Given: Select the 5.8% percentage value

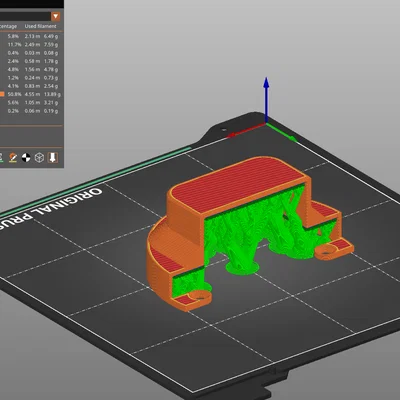Looking at the screenshot, I should tap(13, 36).
